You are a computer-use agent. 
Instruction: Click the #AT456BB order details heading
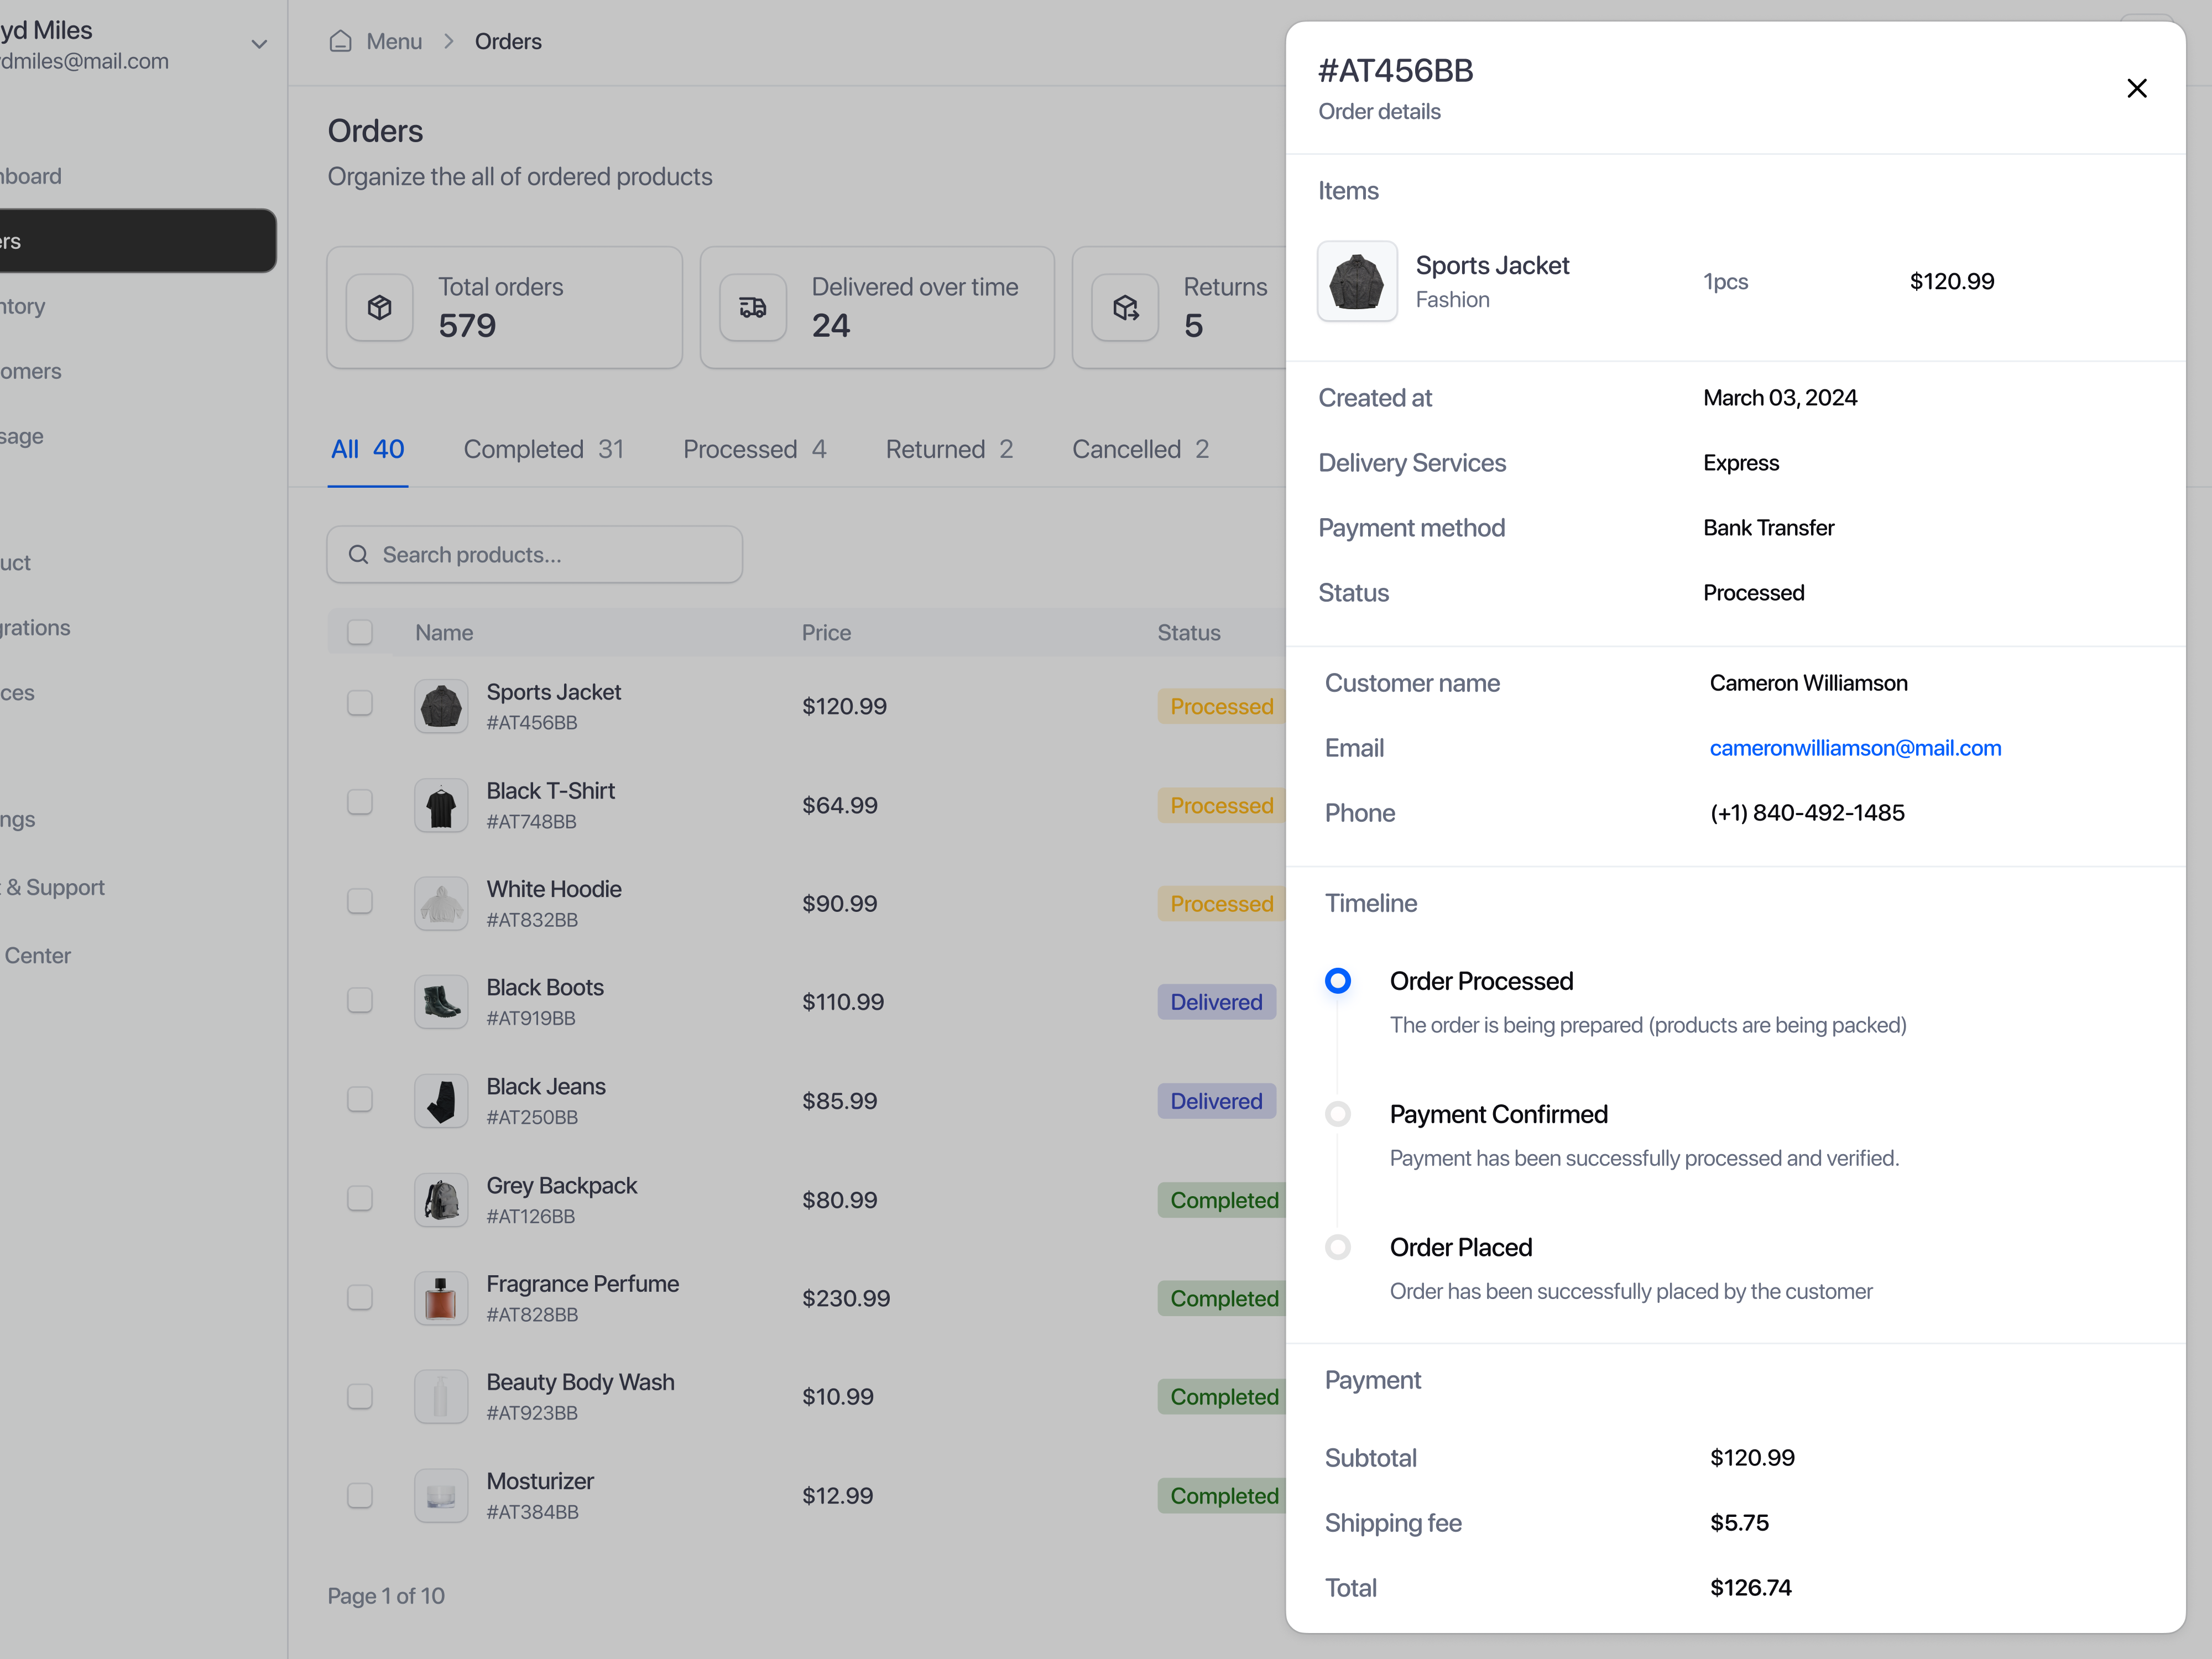point(1395,71)
